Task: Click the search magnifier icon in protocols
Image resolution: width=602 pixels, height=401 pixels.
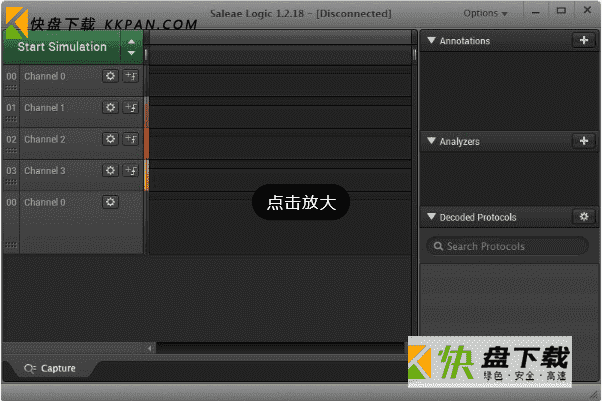Action: click(438, 246)
